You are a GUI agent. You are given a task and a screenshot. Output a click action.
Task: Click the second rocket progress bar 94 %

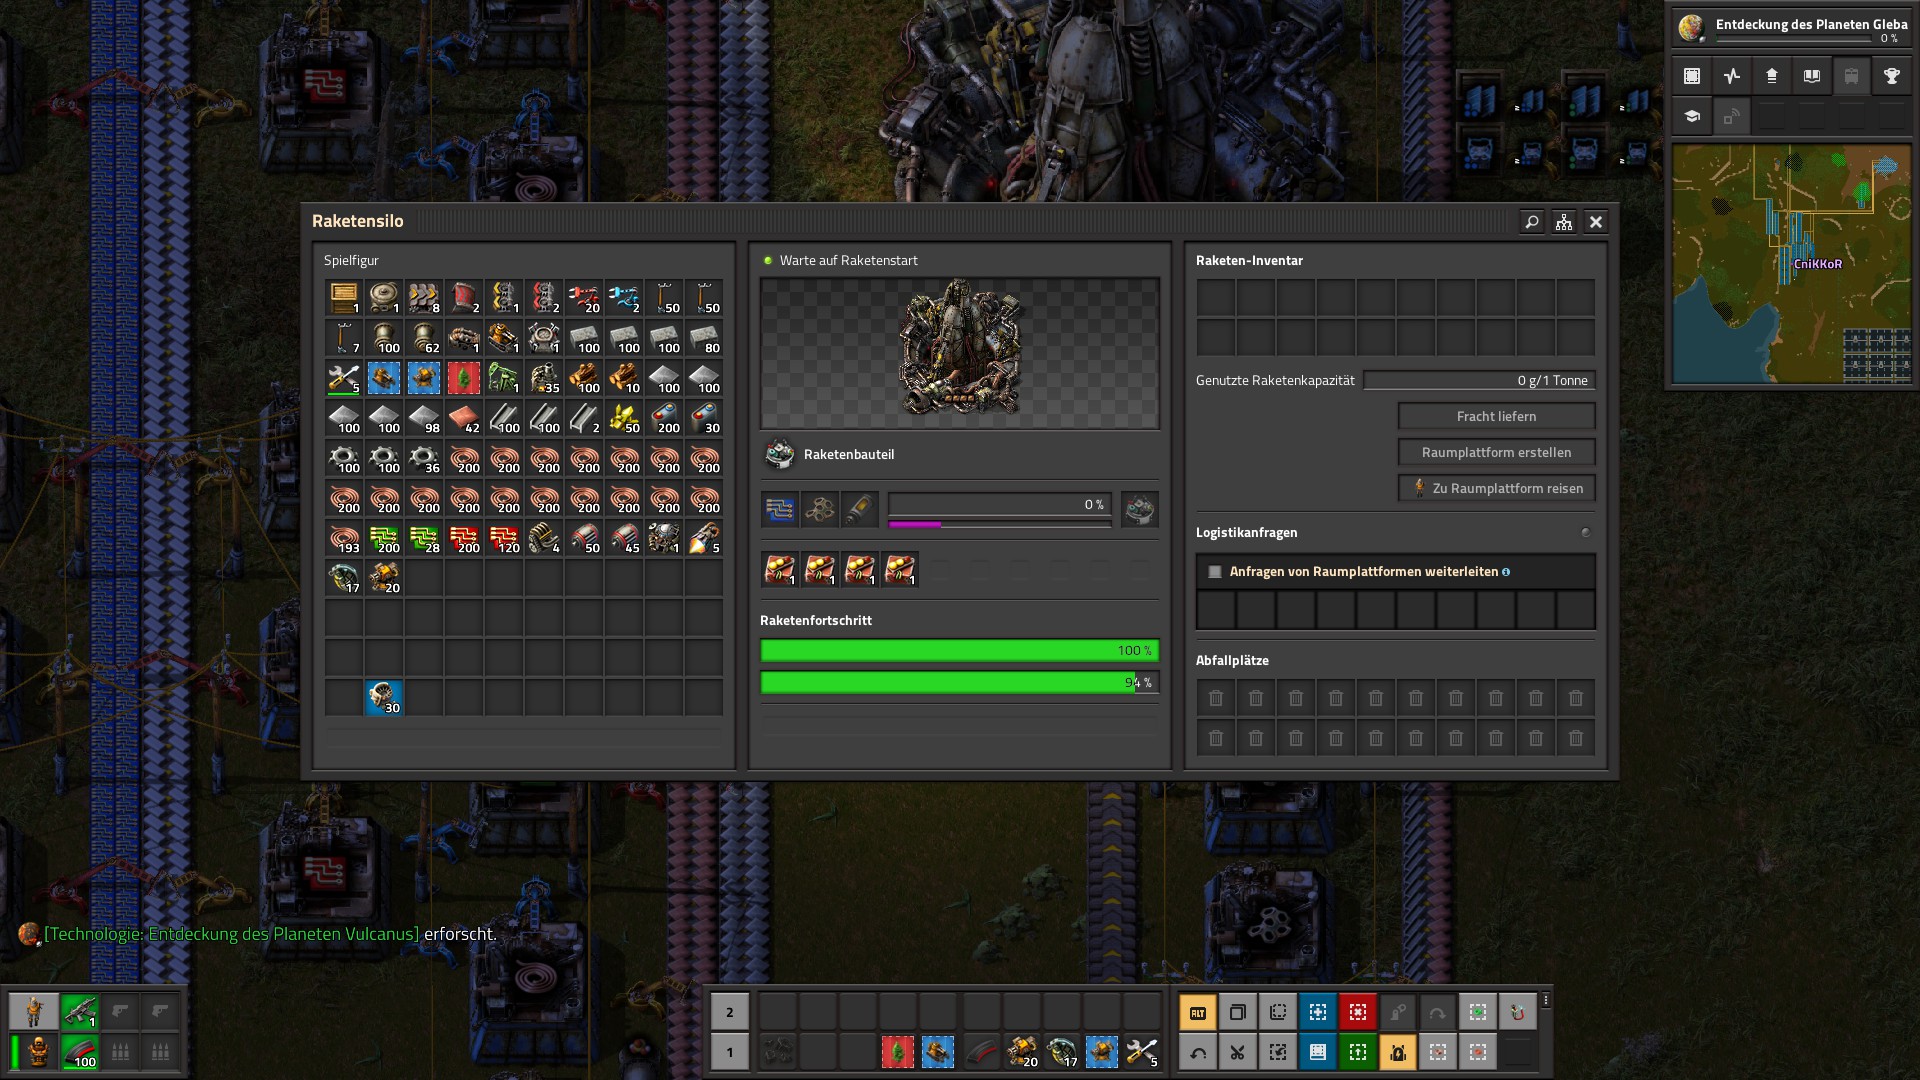(959, 683)
